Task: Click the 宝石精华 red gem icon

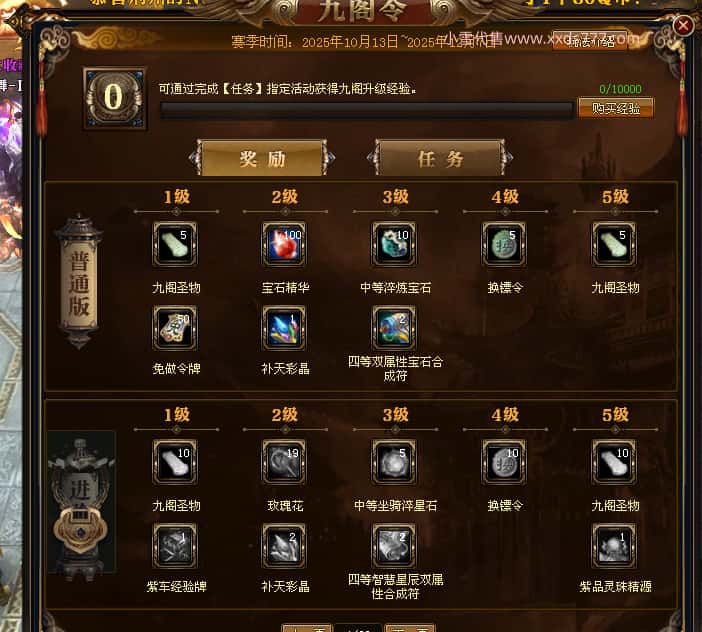Action: [284, 244]
